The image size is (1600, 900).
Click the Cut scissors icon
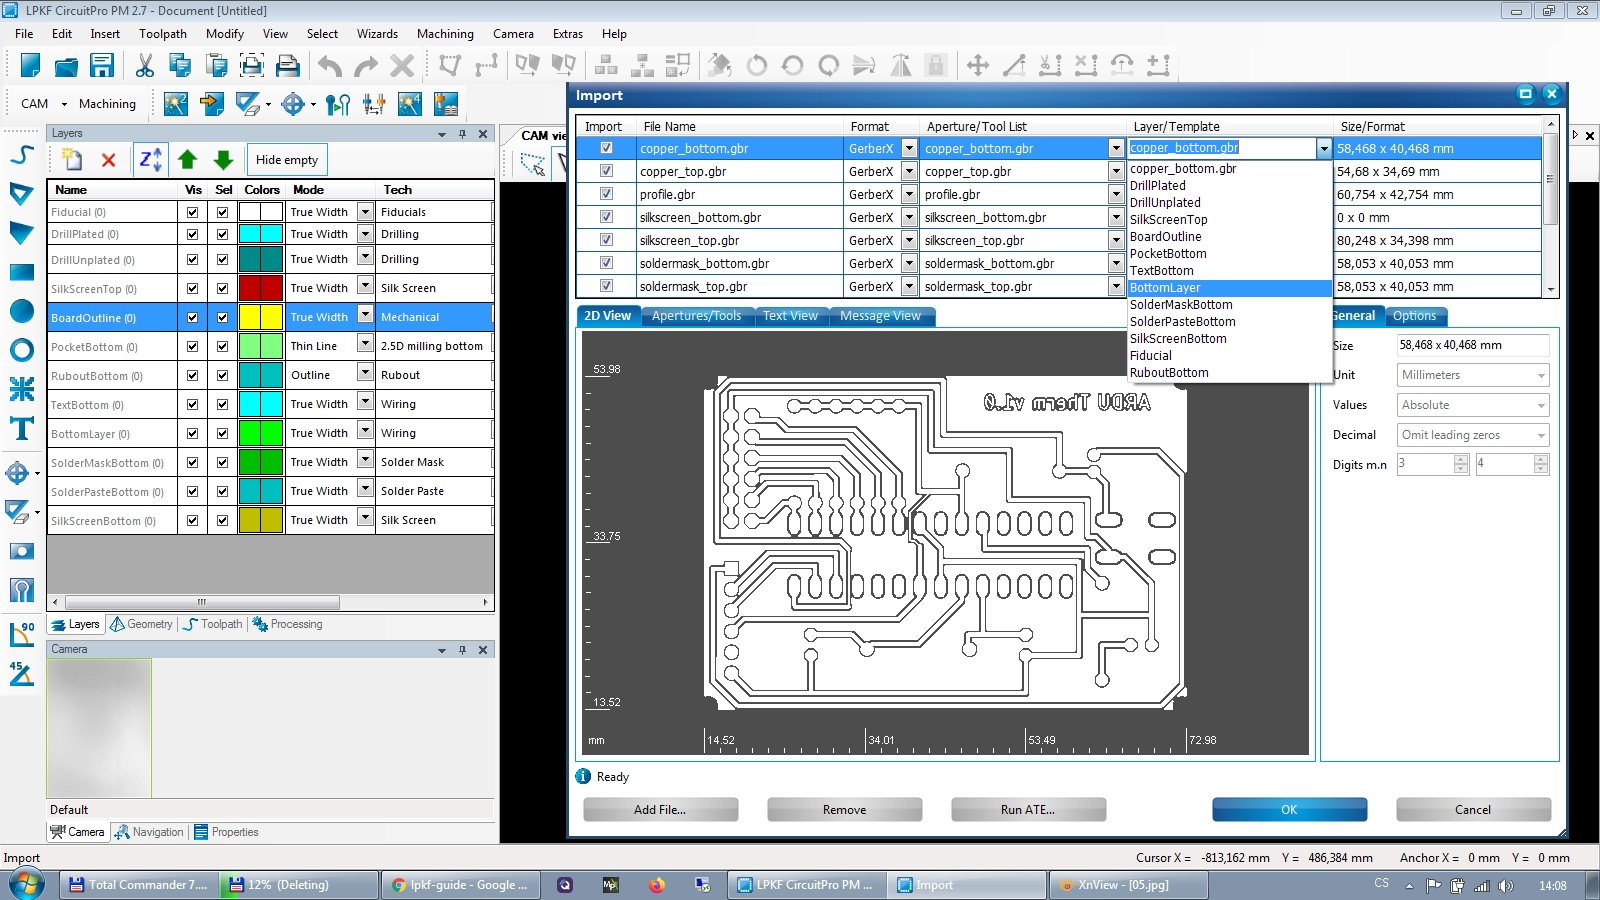(145, 66)
